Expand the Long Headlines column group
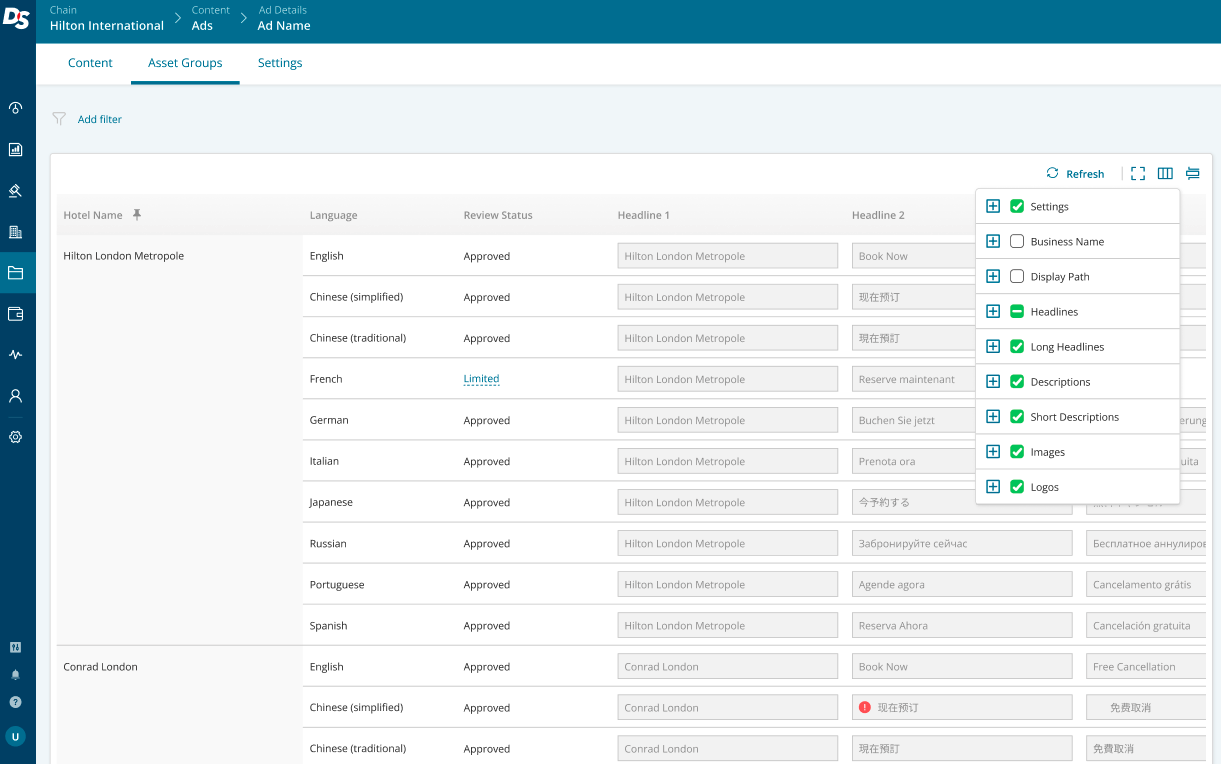The height and width of the screenshot is (764, 1221). click(x=993, y=346)
